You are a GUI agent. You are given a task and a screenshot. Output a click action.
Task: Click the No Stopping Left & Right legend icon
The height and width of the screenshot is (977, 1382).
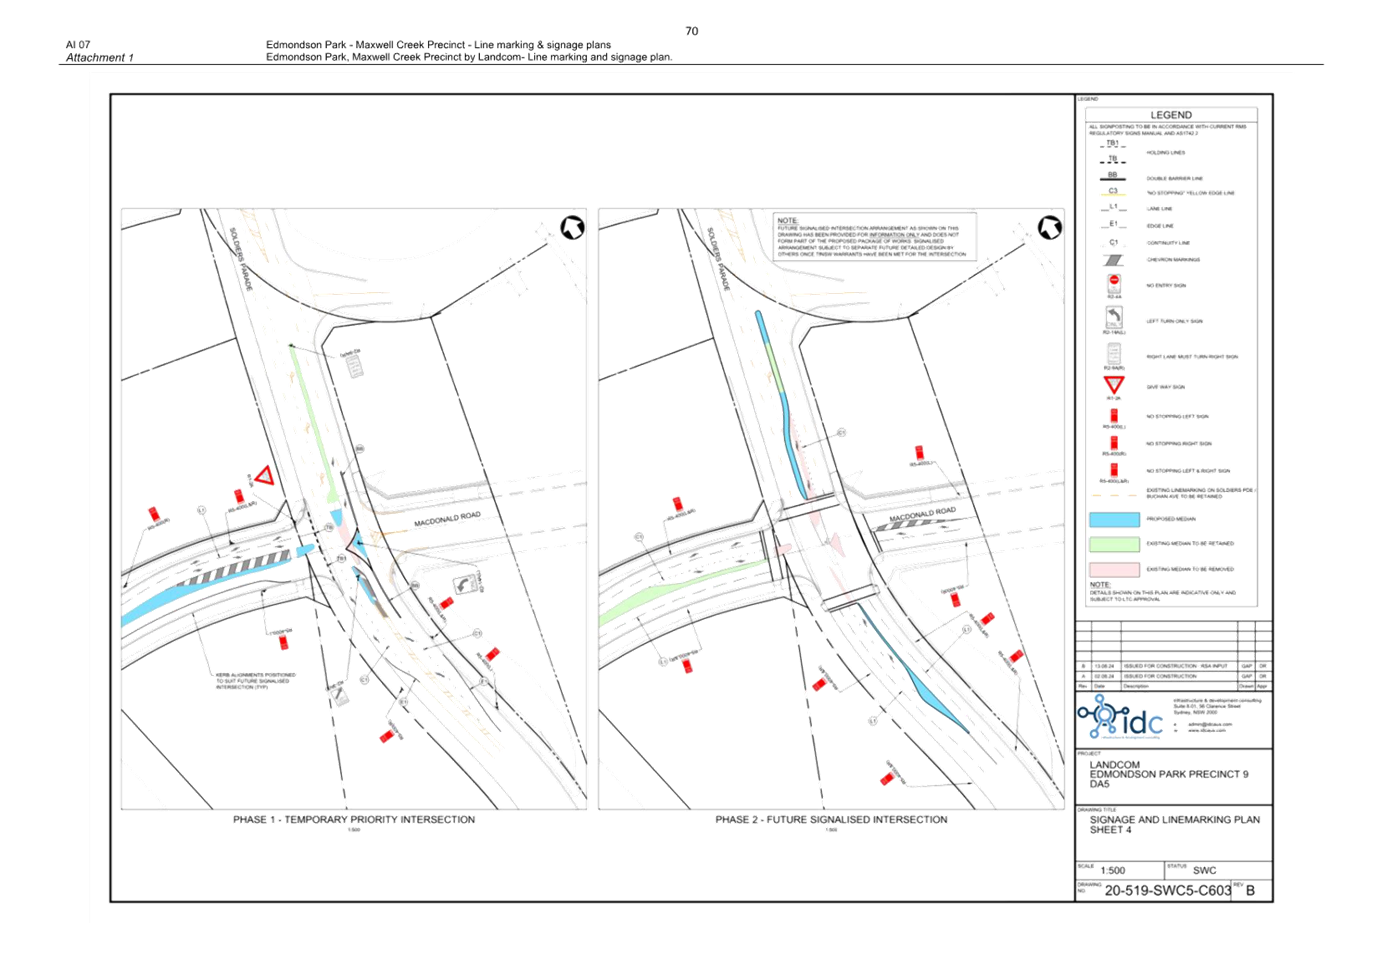pos(1113,470)
